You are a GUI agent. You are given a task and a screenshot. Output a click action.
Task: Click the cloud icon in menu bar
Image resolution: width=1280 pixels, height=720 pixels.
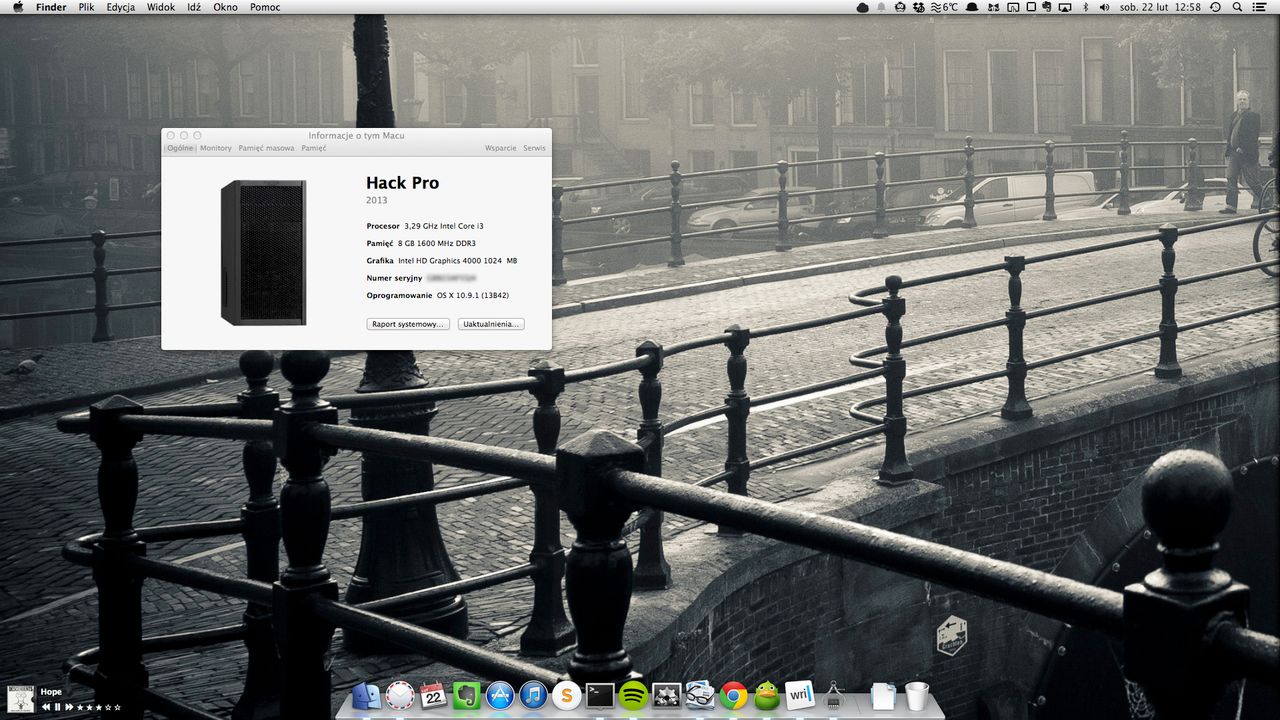tap(862, 7)
